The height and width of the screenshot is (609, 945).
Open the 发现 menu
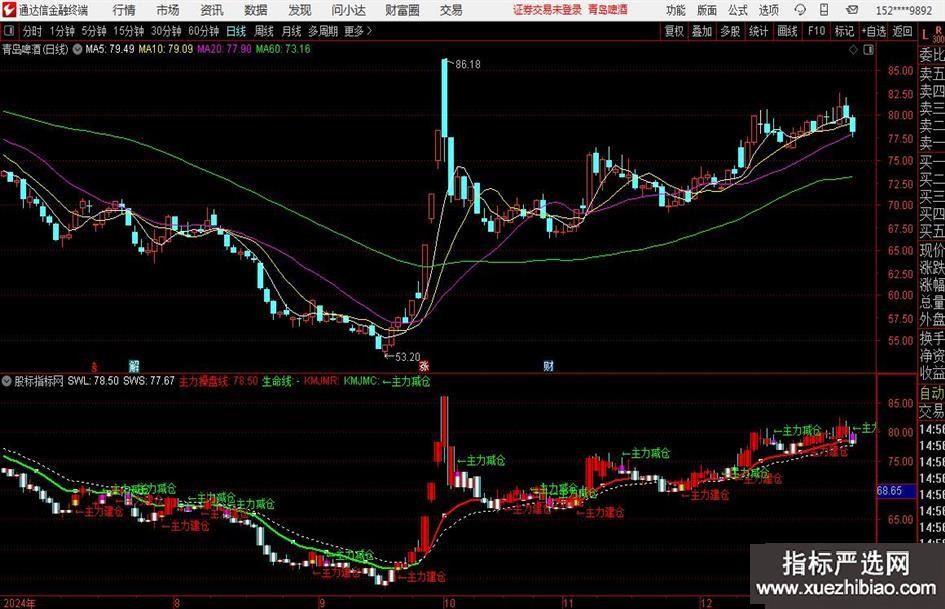[300, 10]
